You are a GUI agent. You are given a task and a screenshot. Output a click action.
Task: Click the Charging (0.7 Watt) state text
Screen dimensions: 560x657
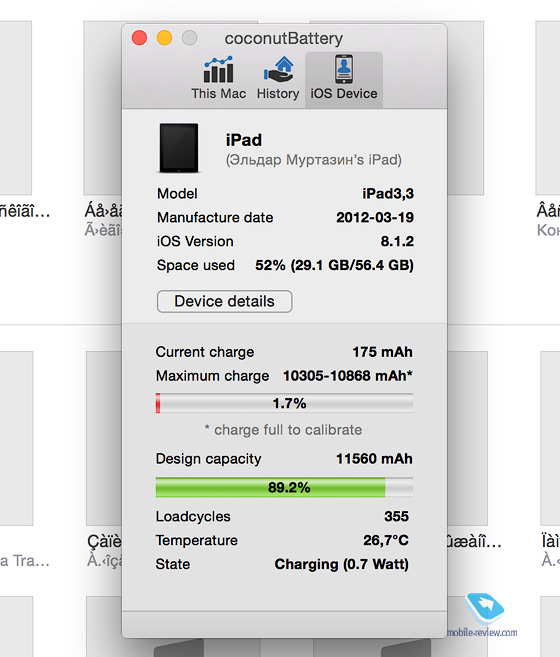click(342, 564)
